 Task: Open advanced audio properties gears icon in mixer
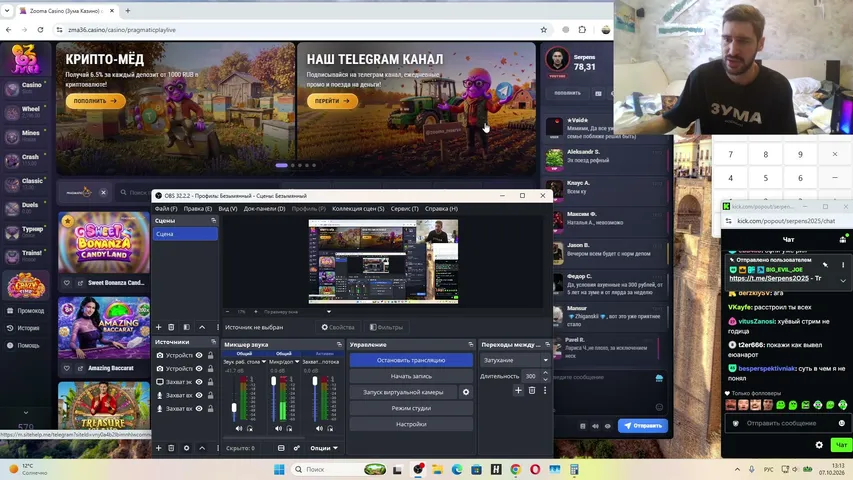pos(296,448)
